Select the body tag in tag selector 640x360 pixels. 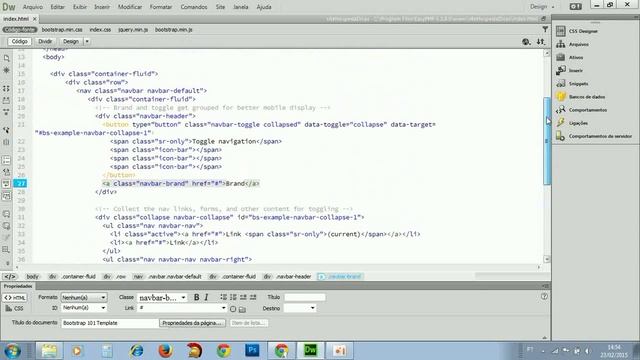point(32,277)
